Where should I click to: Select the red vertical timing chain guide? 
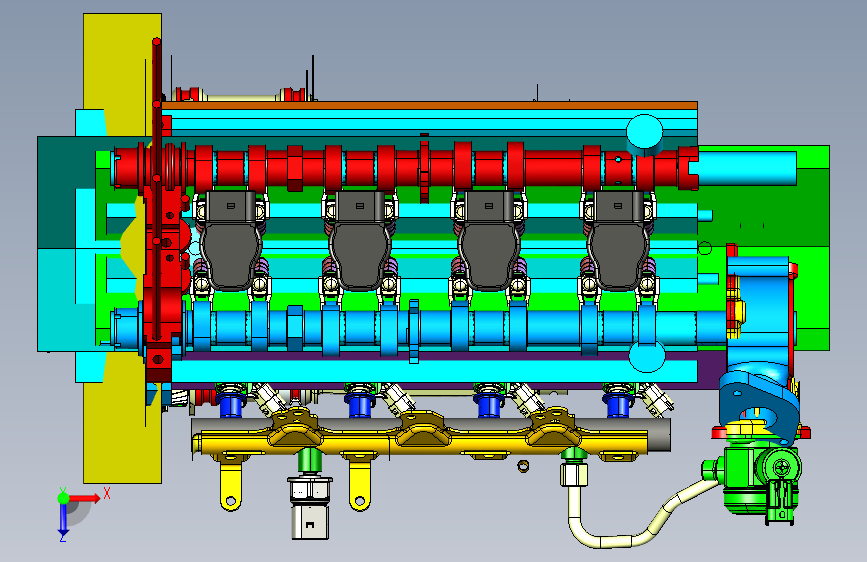(x=157, y=188)
